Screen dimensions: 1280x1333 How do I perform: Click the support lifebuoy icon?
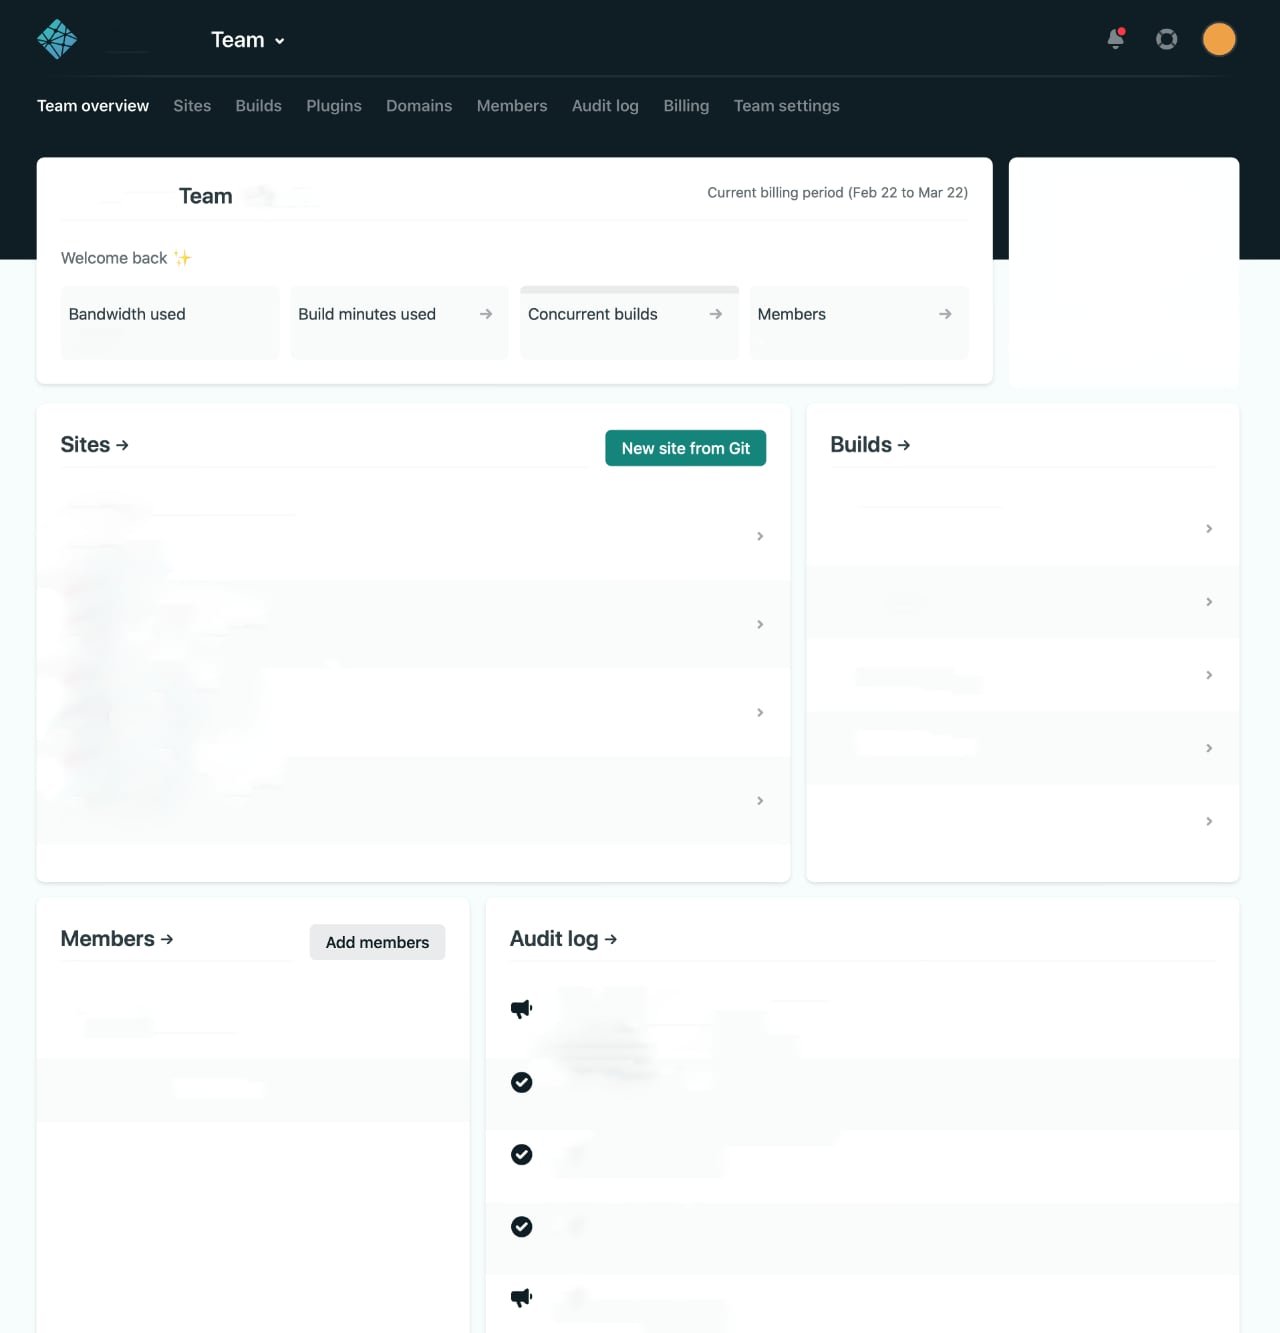point(1166,39)
